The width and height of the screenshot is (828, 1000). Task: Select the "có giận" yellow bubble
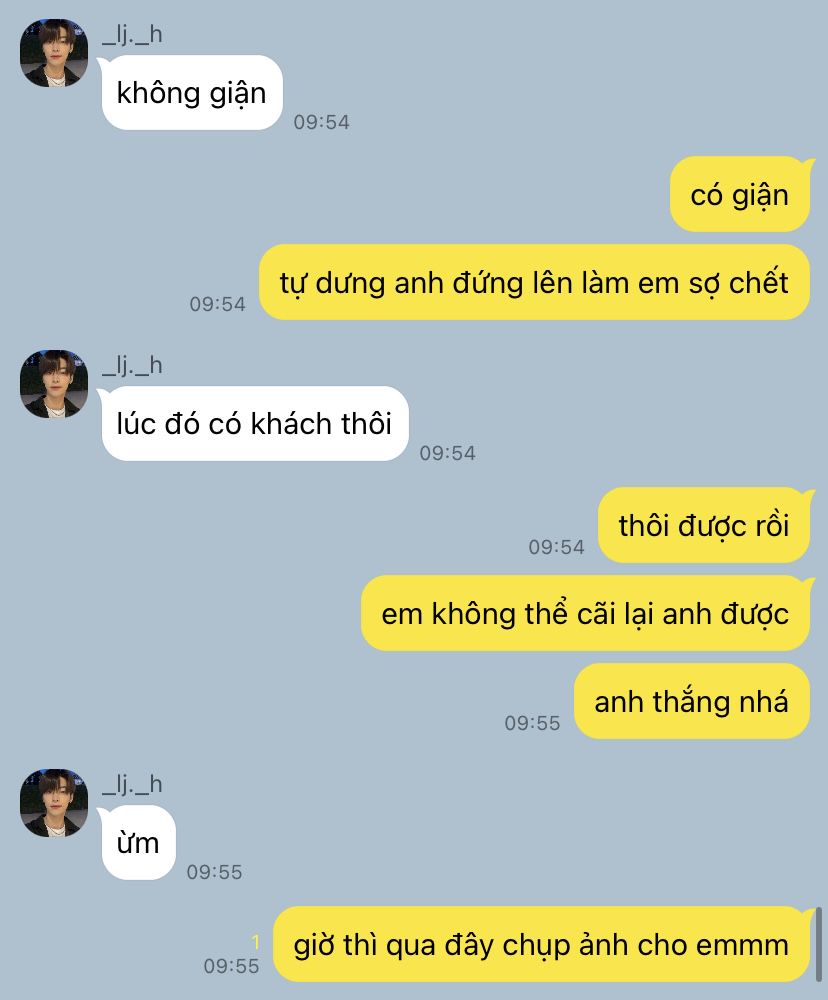[740, 195]
